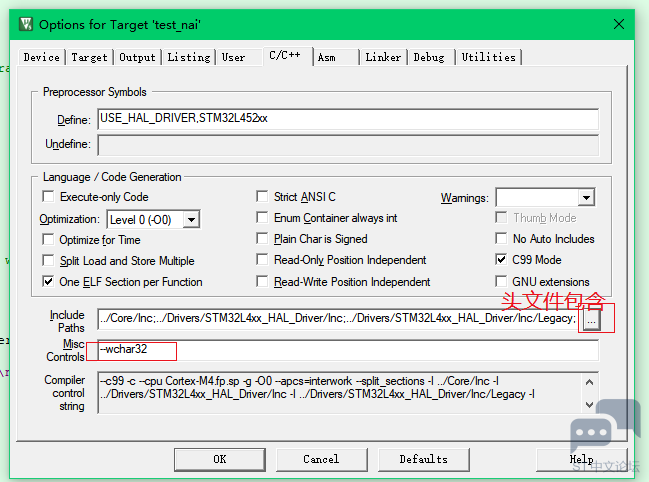Toggle Optimize for Time checkbox
Viewport: 649px width, 482px height.
[x=48, y=239]
